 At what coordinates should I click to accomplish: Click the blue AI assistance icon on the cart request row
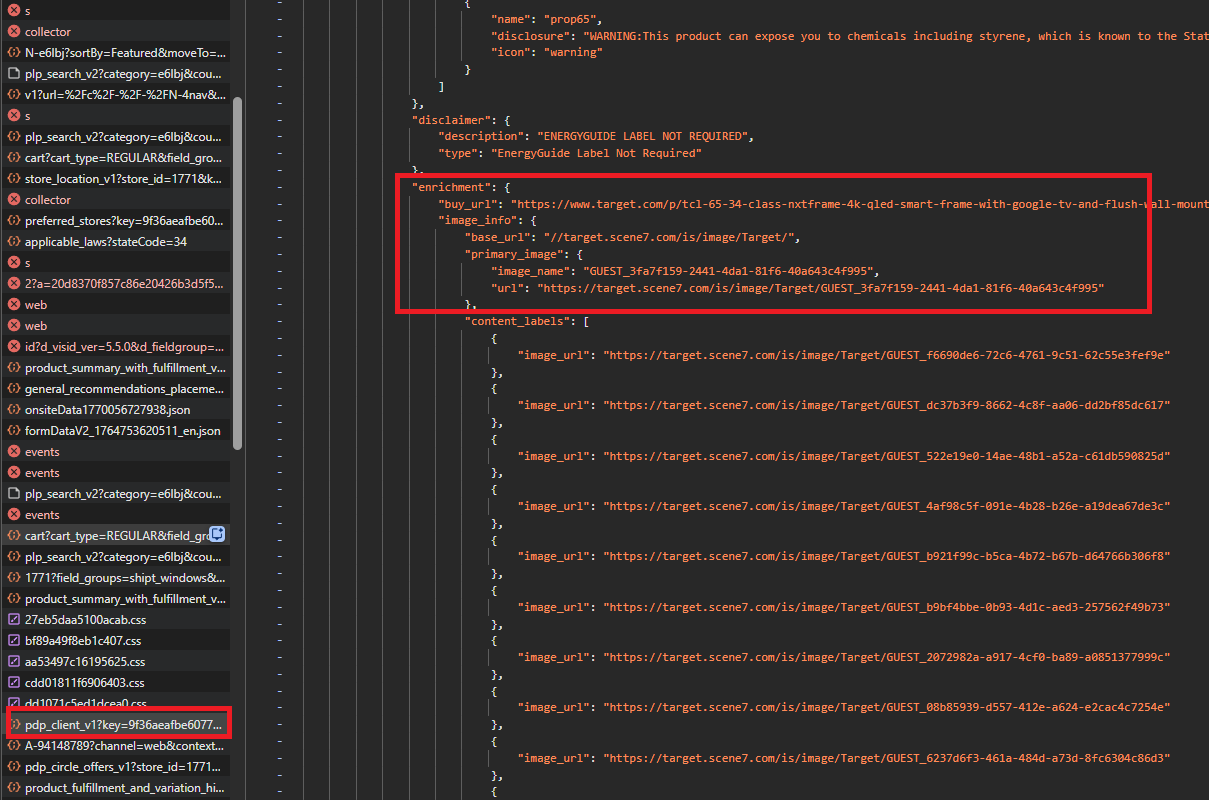point(216,535)
